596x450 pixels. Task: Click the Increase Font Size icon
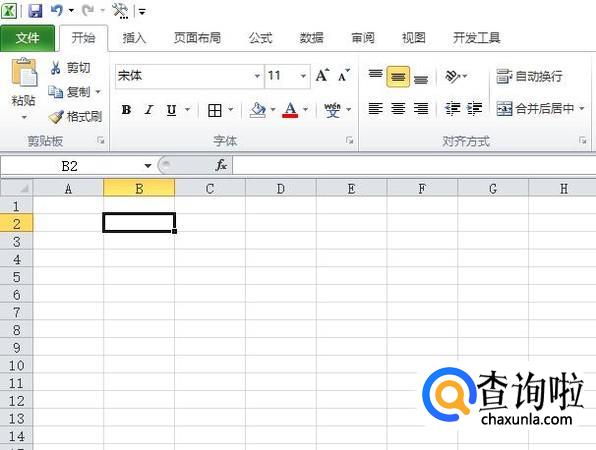322,75
